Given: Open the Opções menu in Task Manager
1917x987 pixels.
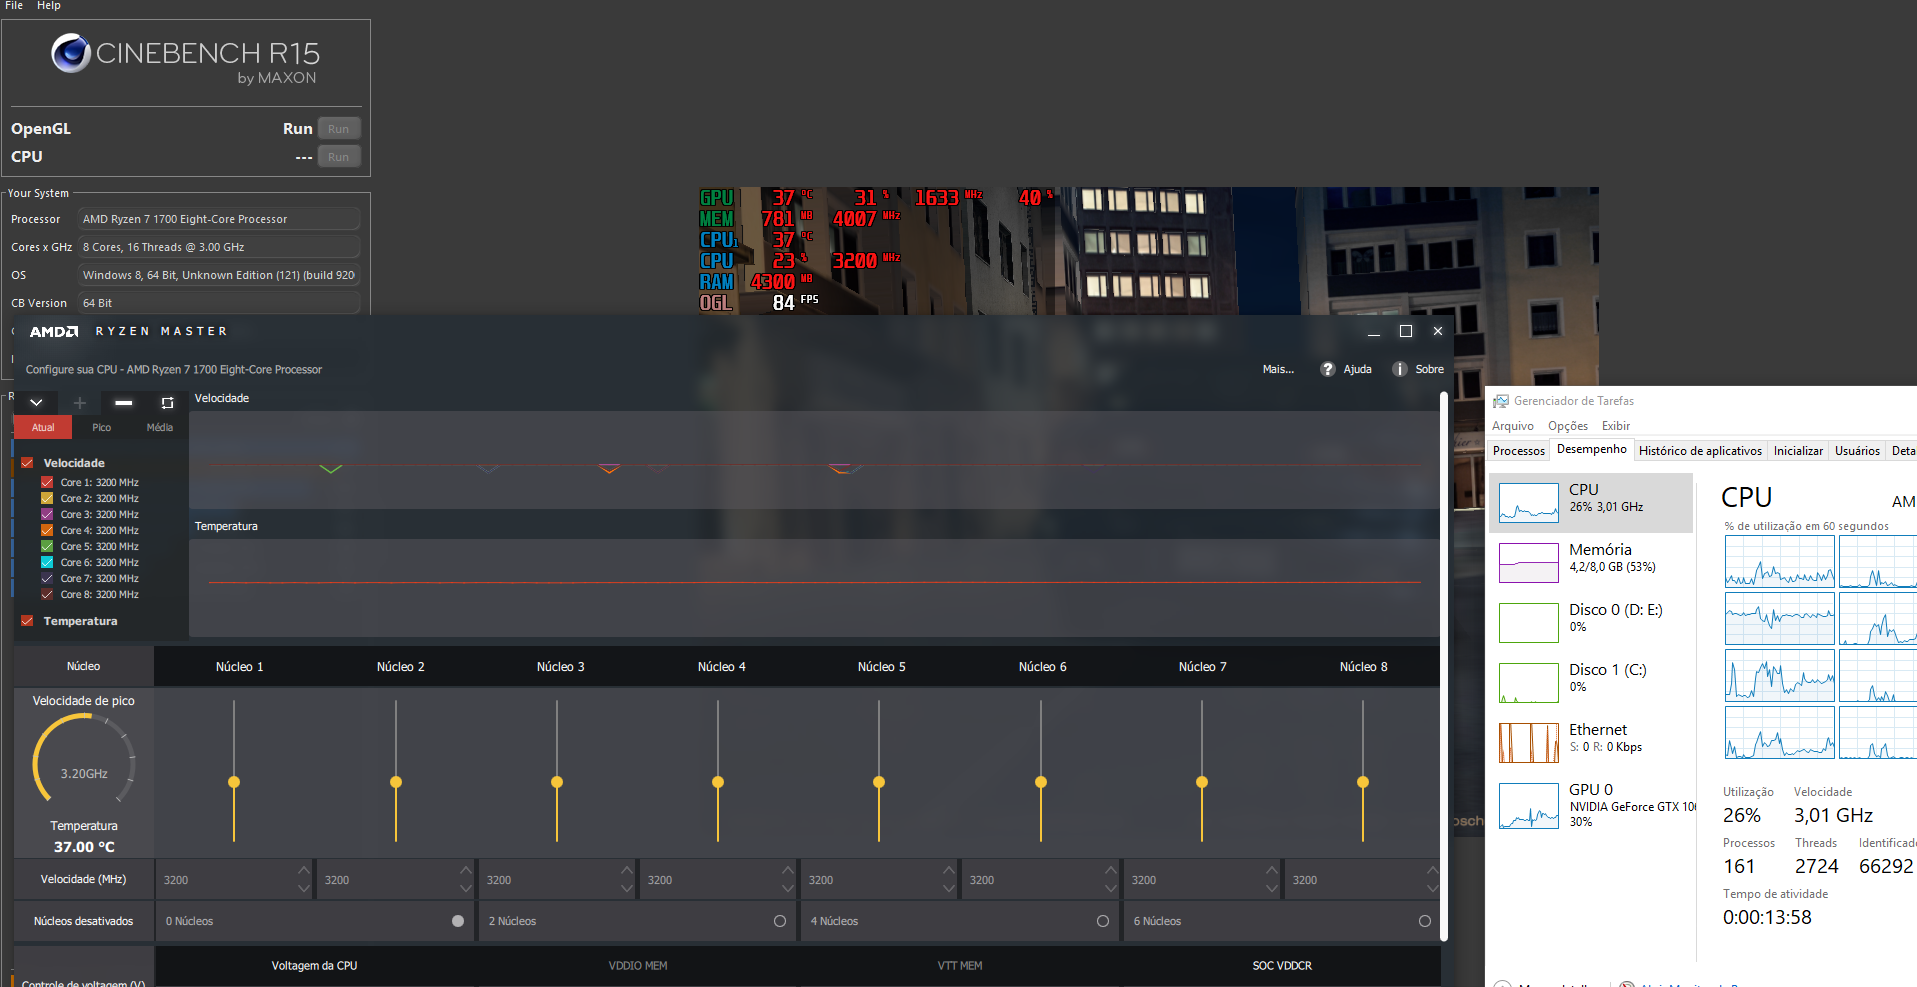Looking at the screenshot, I should (x=1568, y=426).
